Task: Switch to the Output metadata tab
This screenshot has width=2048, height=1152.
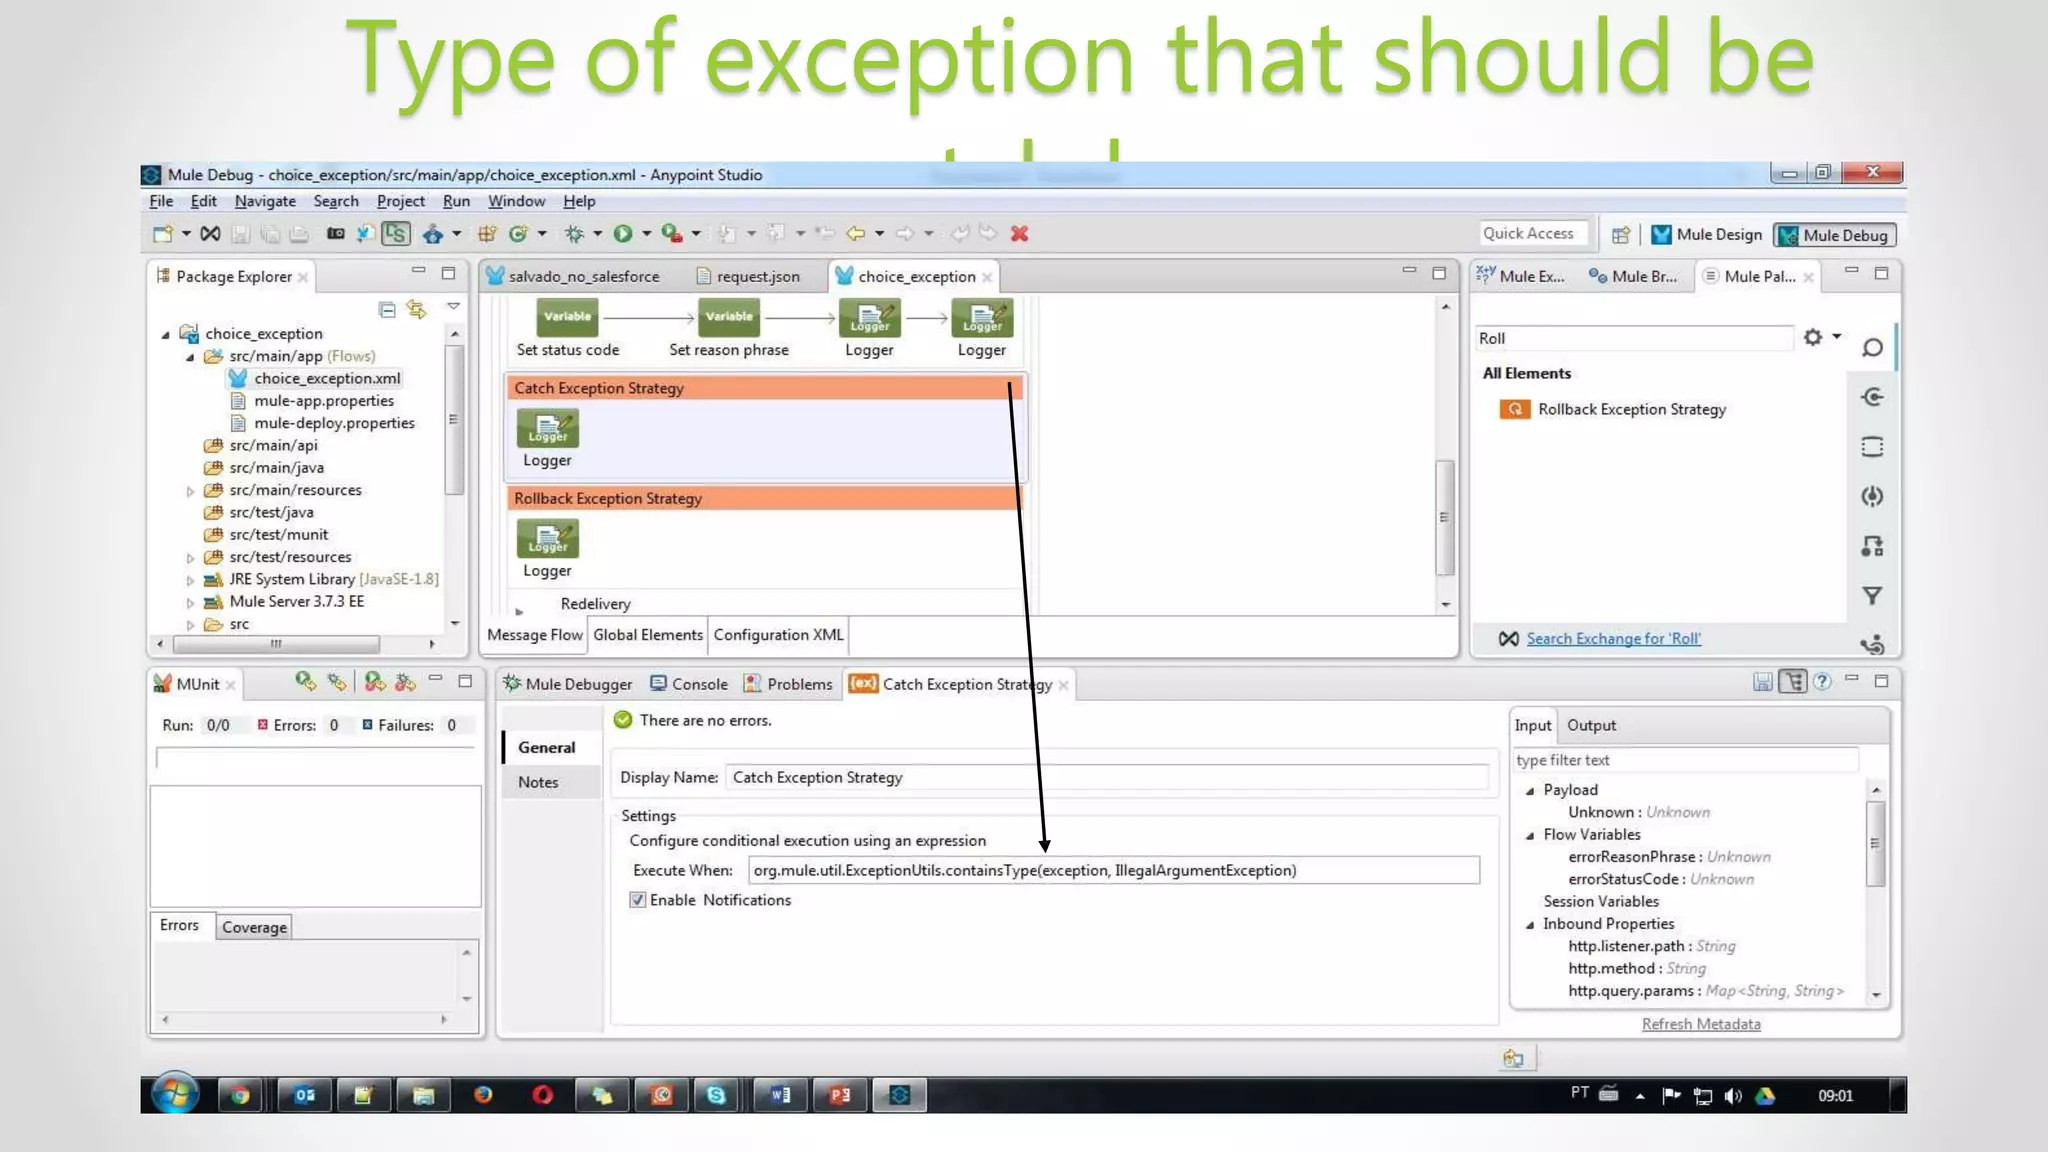Action: point(1591,725)
